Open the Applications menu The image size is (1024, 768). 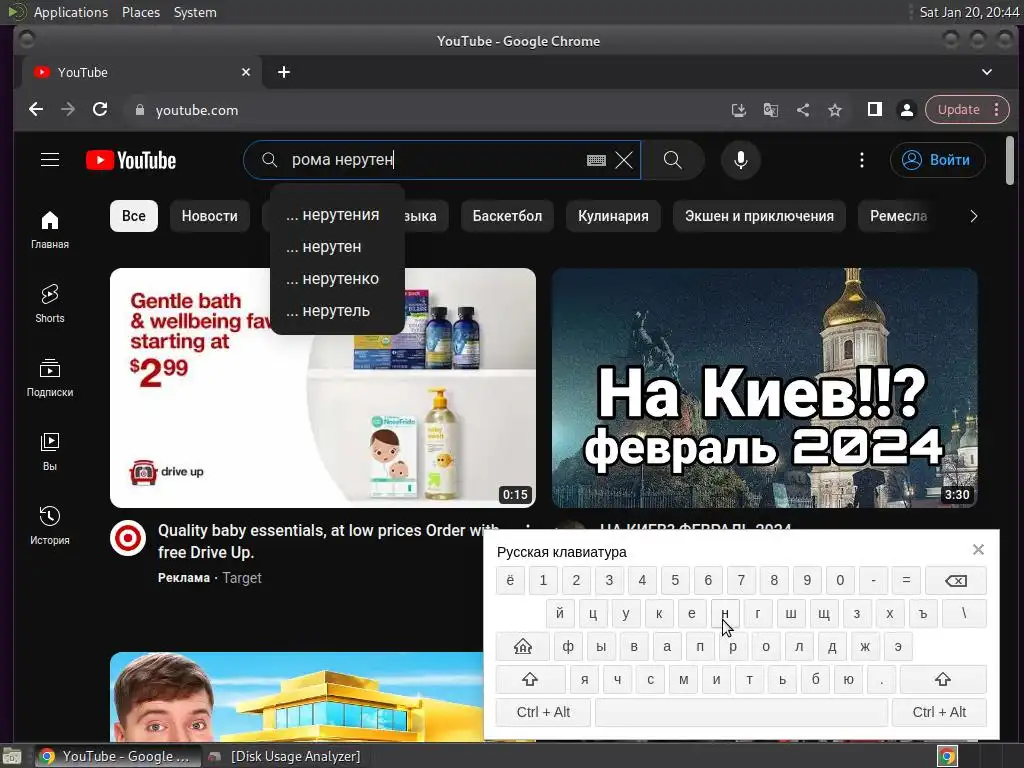point(71,12)
